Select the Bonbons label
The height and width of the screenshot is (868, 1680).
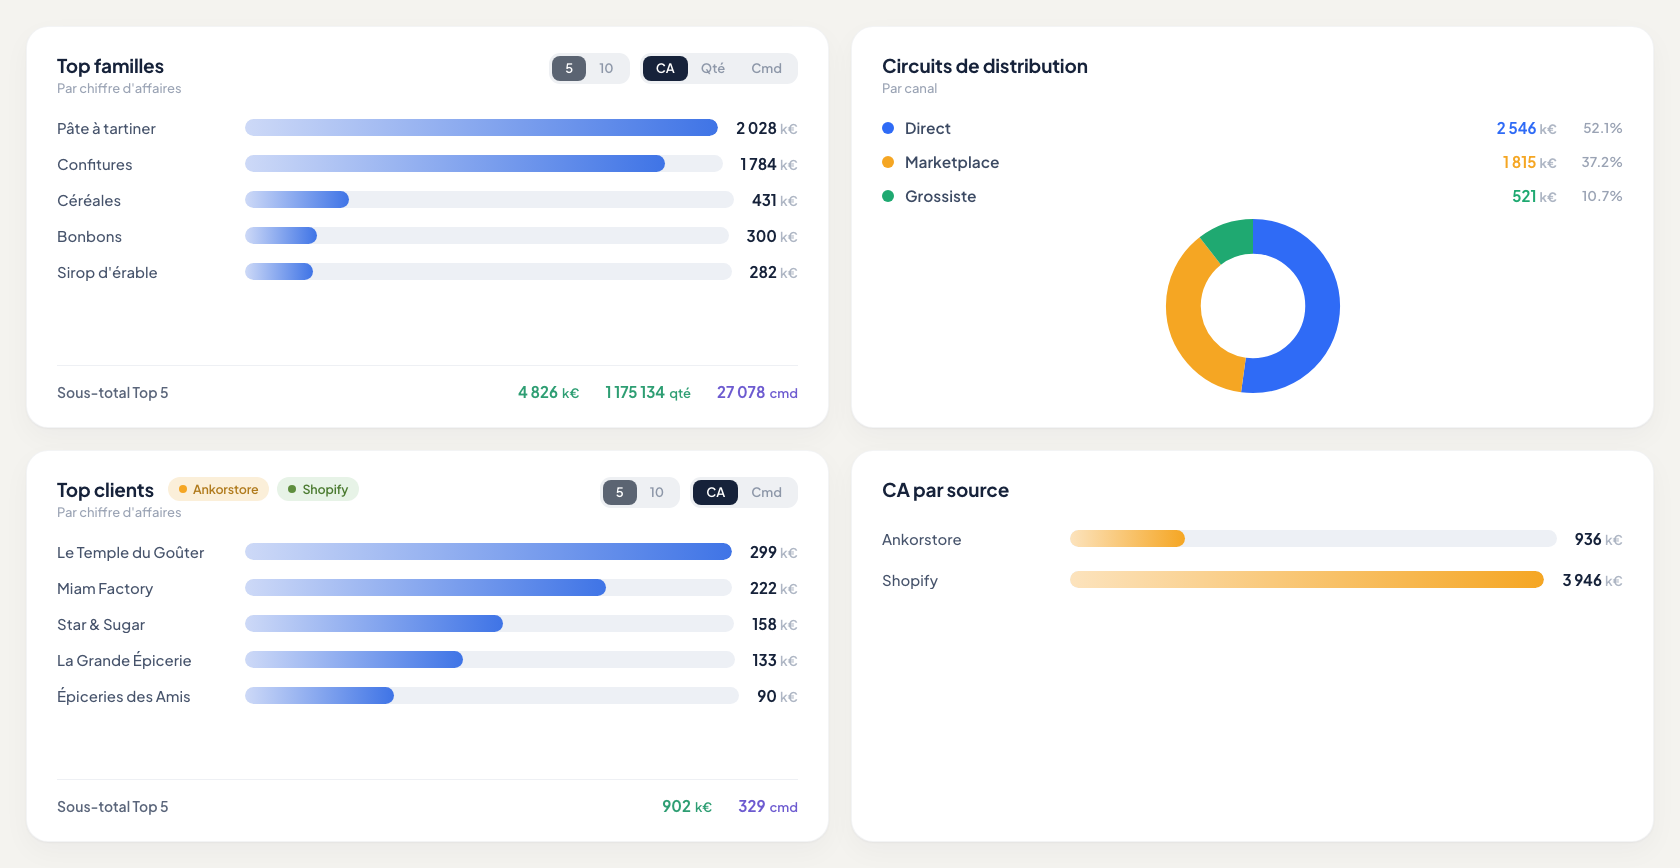(x=89, y=236)
